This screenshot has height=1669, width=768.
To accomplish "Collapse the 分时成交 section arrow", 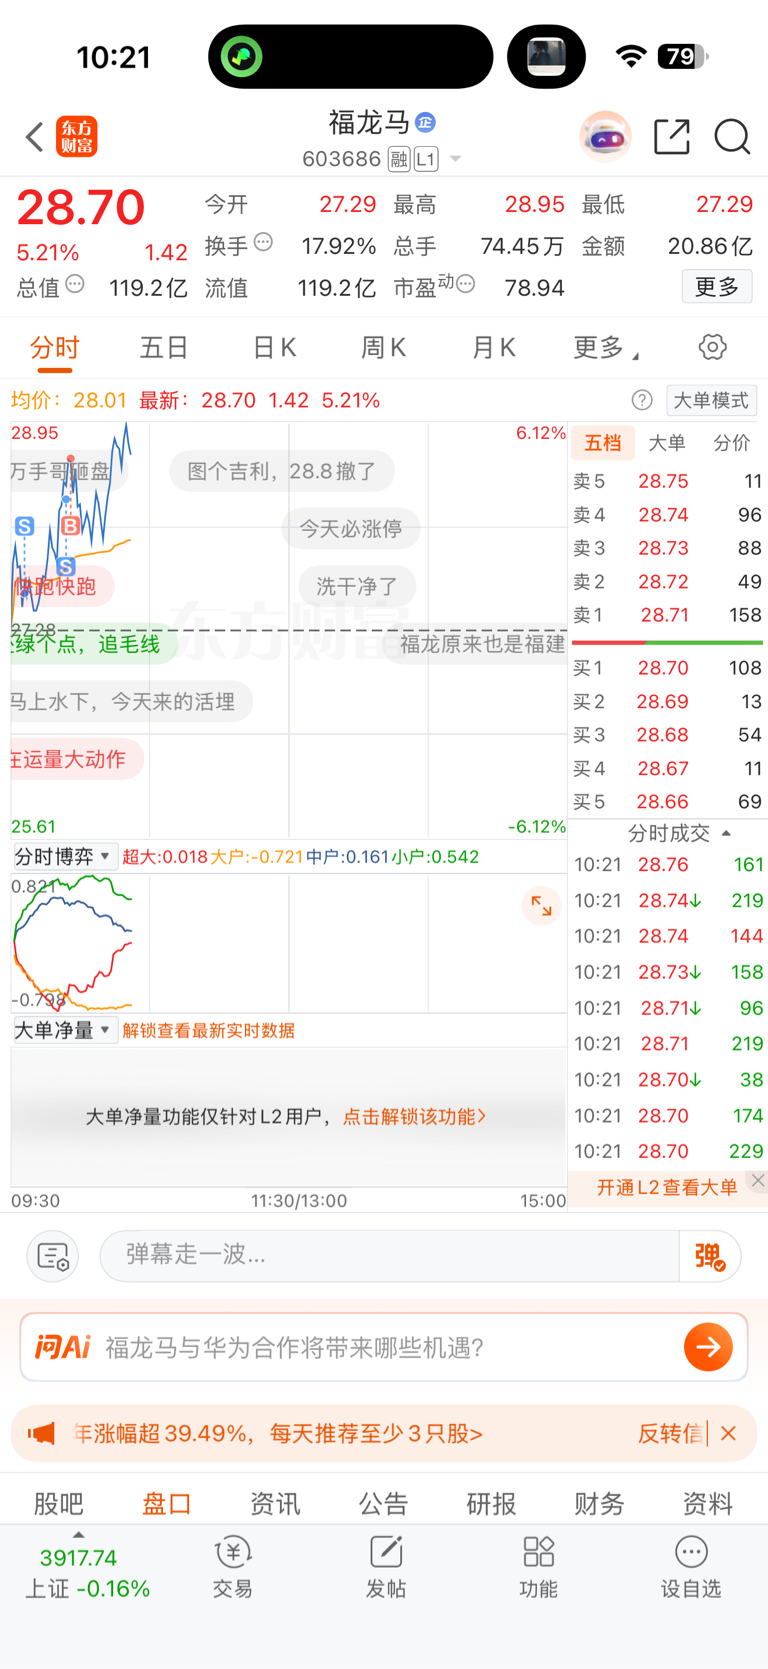I will coord(726,833).
